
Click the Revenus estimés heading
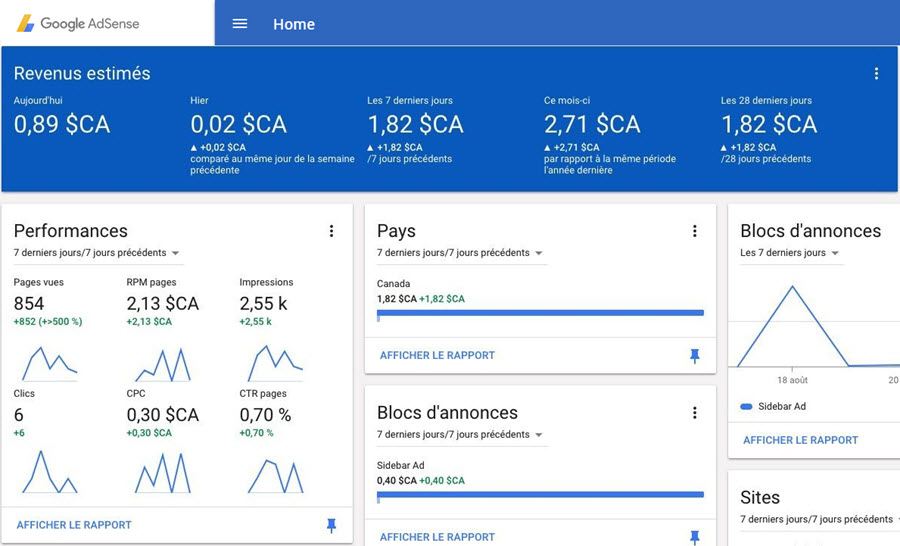click(82, 73)
